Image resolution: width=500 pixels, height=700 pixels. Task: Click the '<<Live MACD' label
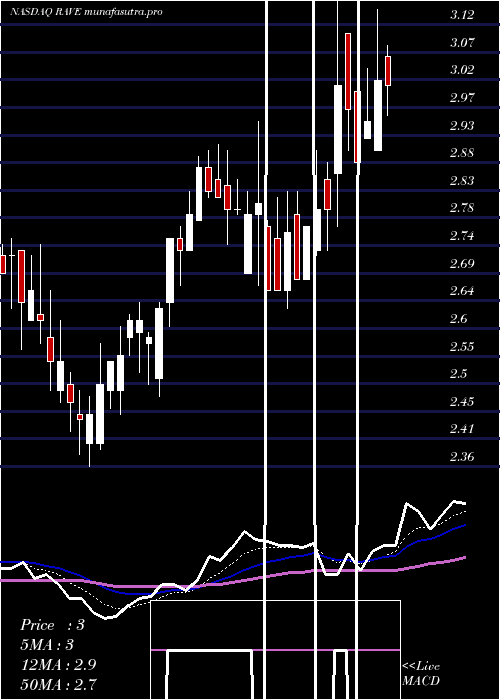pyautogui.click(x=421, y=674)
